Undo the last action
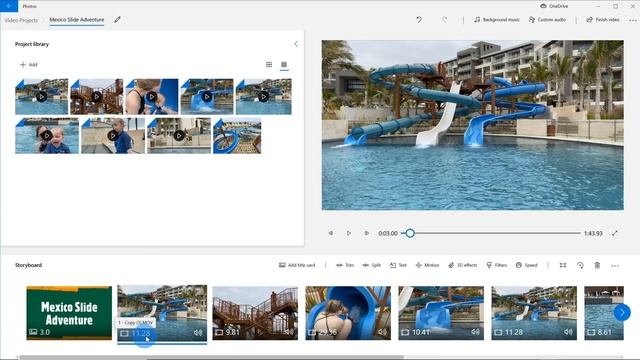The height and width of the screenshot is (360, 640). pos(419,20)
